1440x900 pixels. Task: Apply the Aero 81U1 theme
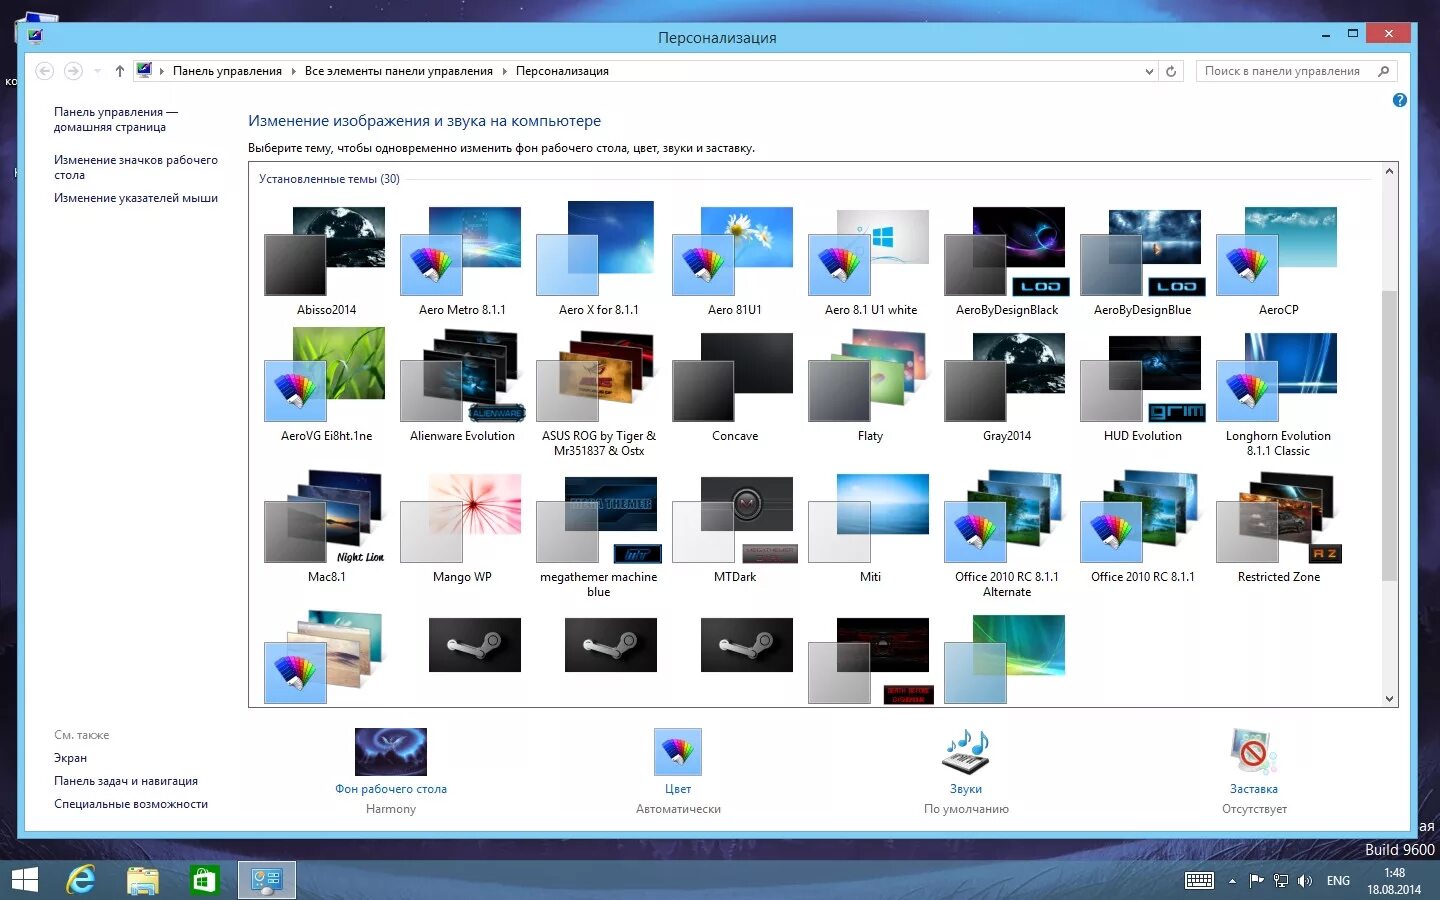pos(733,259)
